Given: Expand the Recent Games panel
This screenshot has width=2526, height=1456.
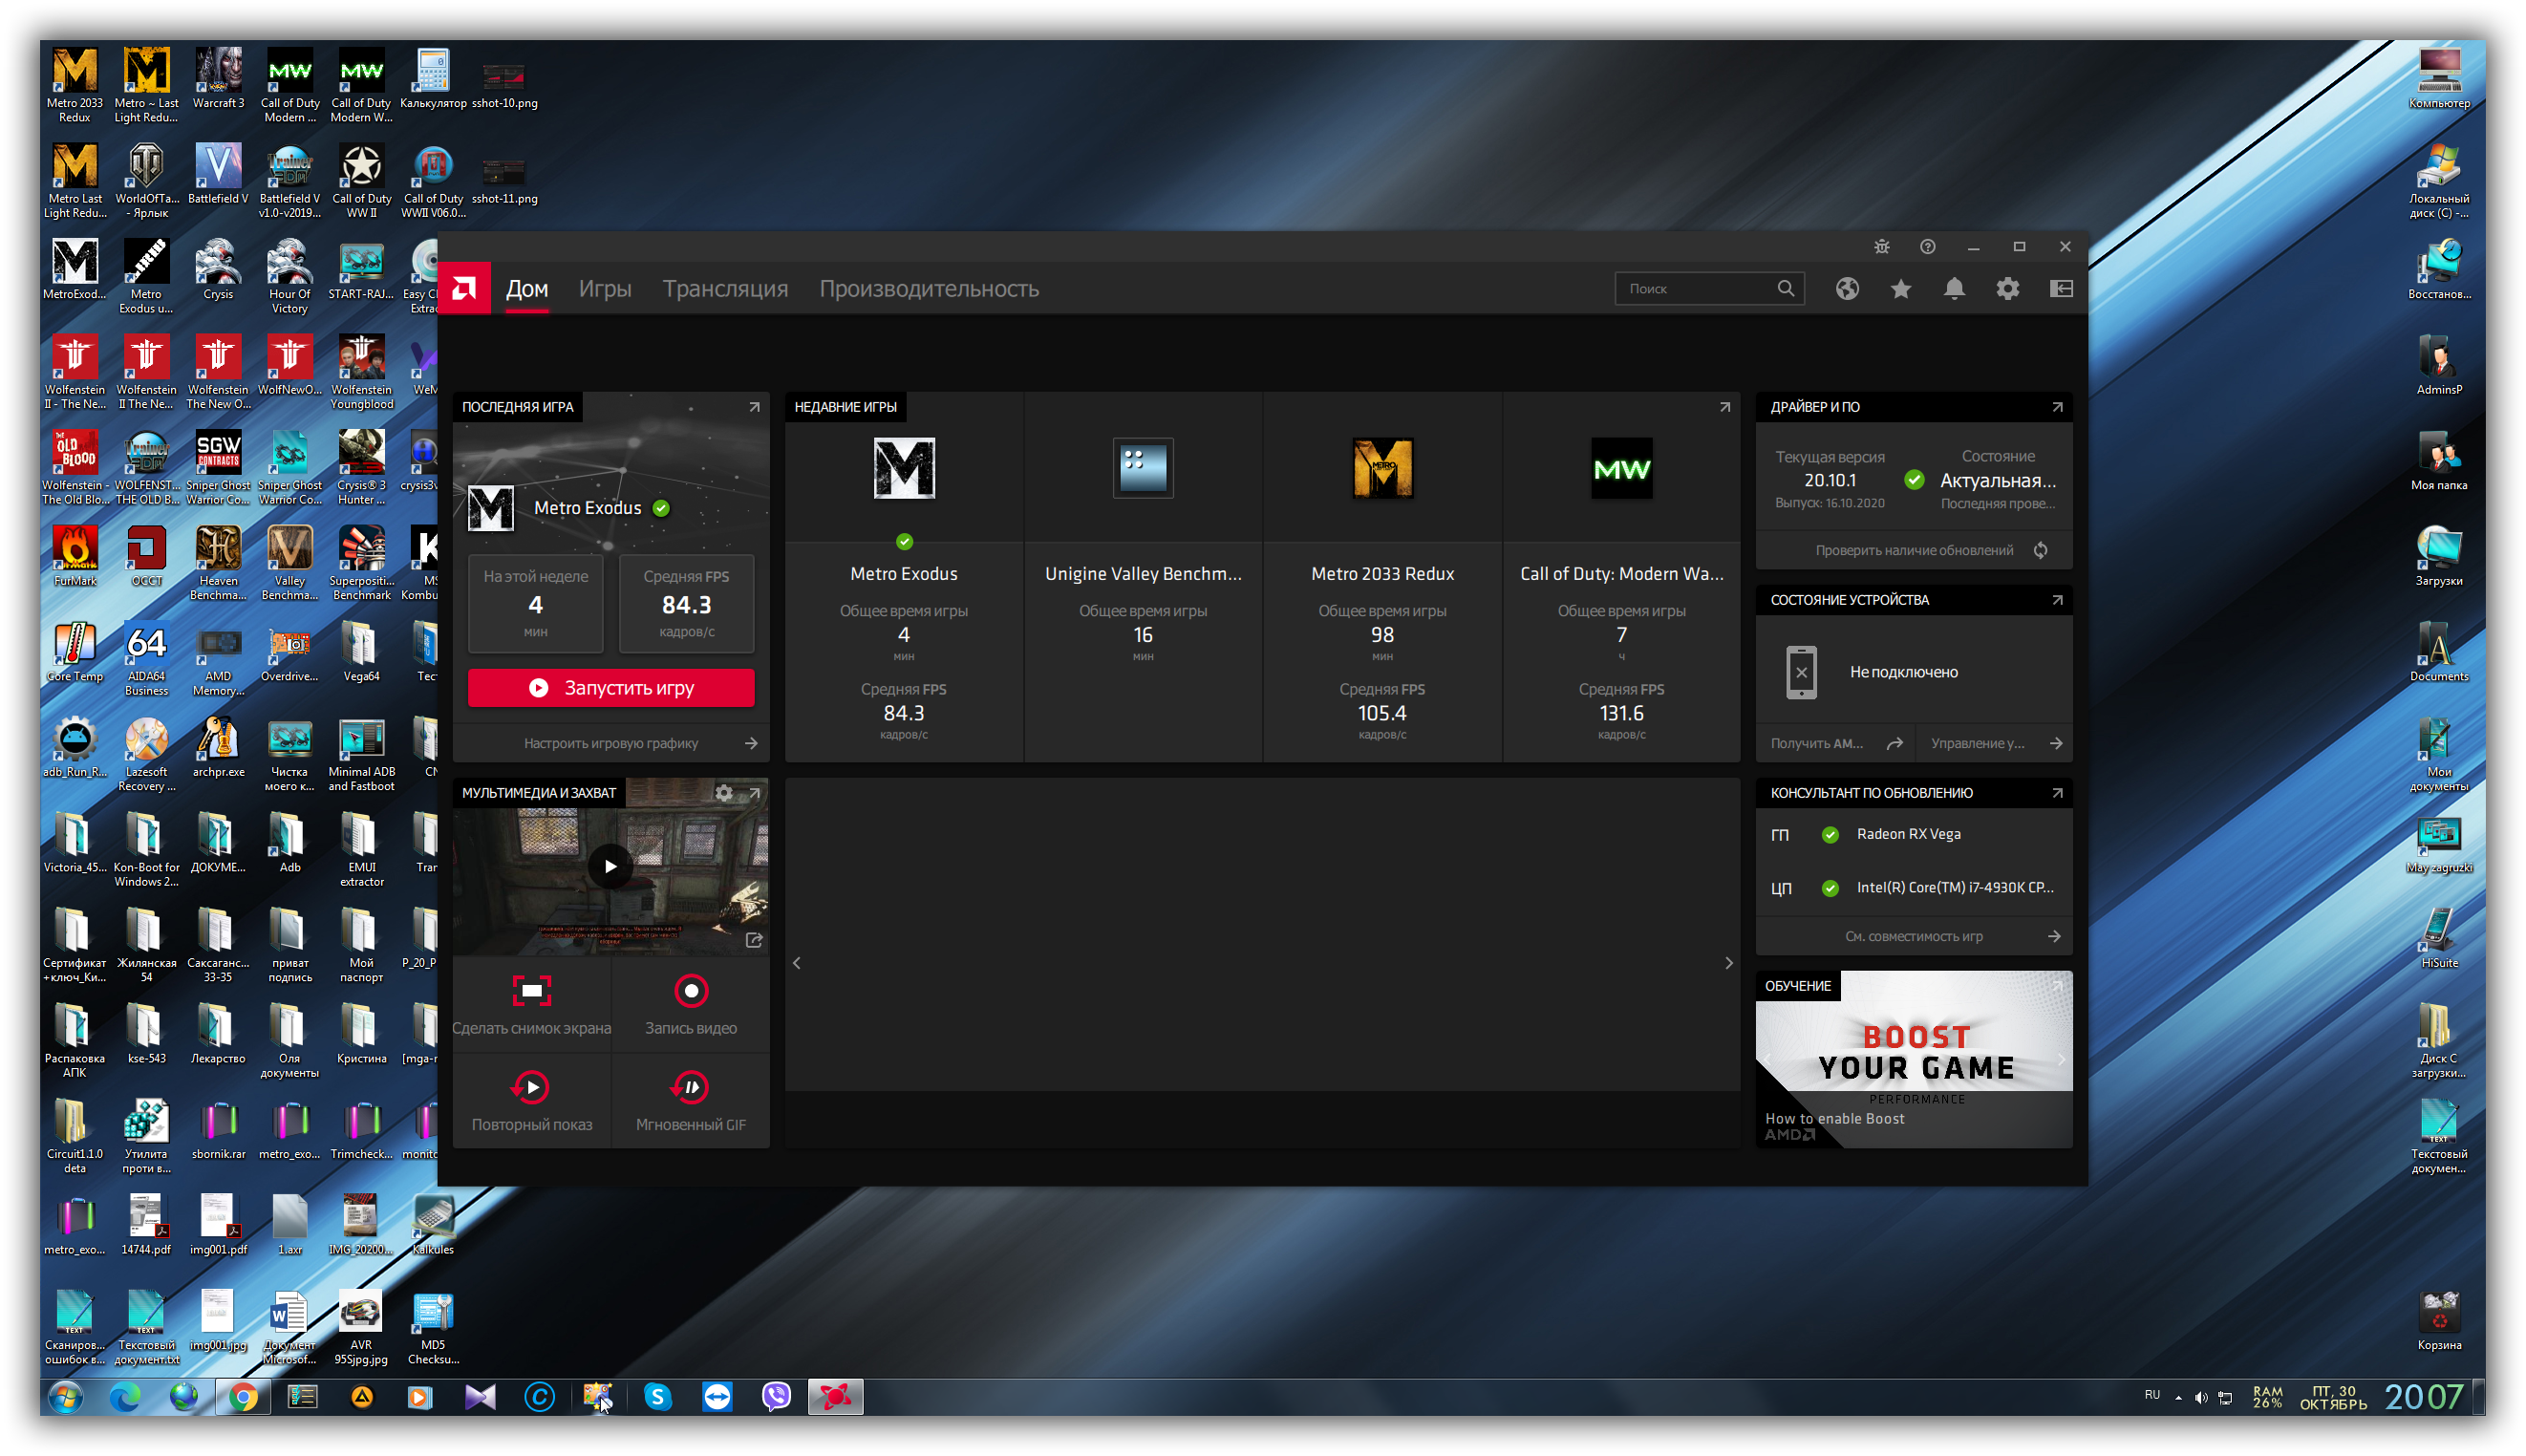Looking at the screenshot, I should click(x=1724, y=407).
